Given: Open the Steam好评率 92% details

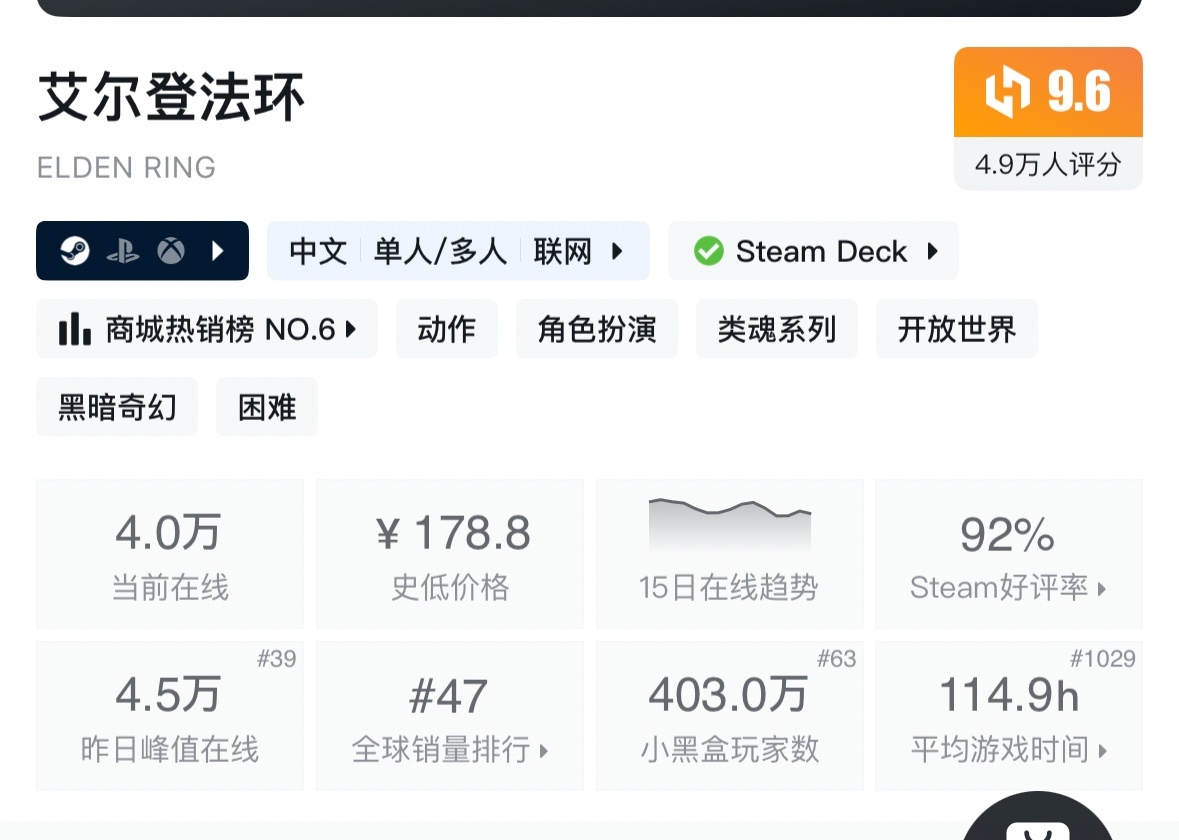Looking at the screenshot, I should pyautogui.click(x=1008, y=554).
